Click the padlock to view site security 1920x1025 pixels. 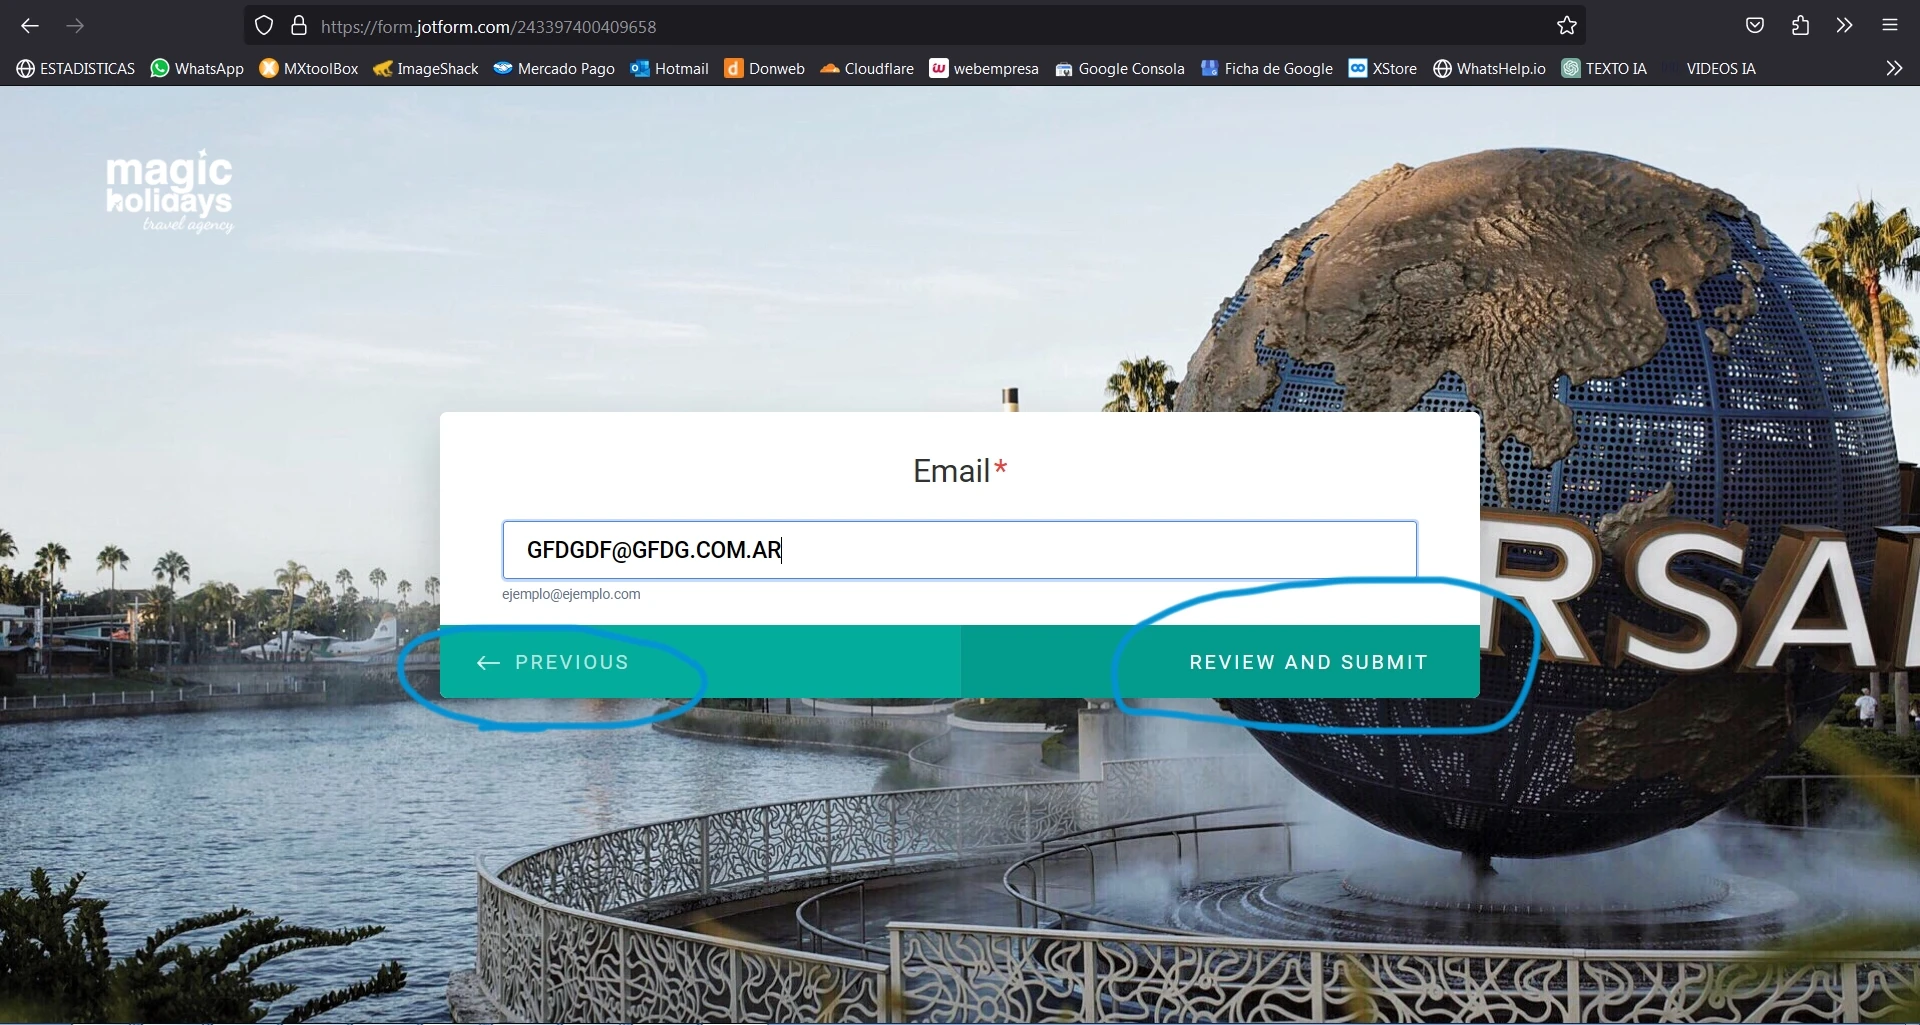tap(299, 26)
